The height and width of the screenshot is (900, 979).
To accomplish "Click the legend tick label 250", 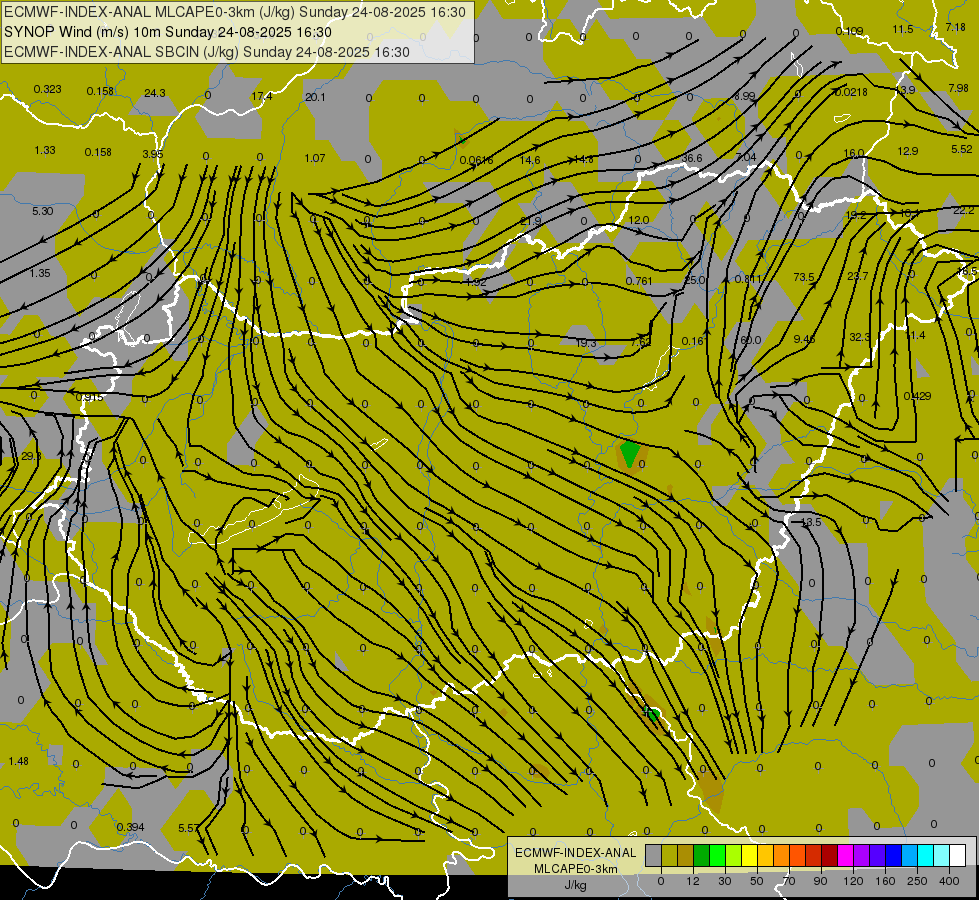I will [x=917, y=881].
